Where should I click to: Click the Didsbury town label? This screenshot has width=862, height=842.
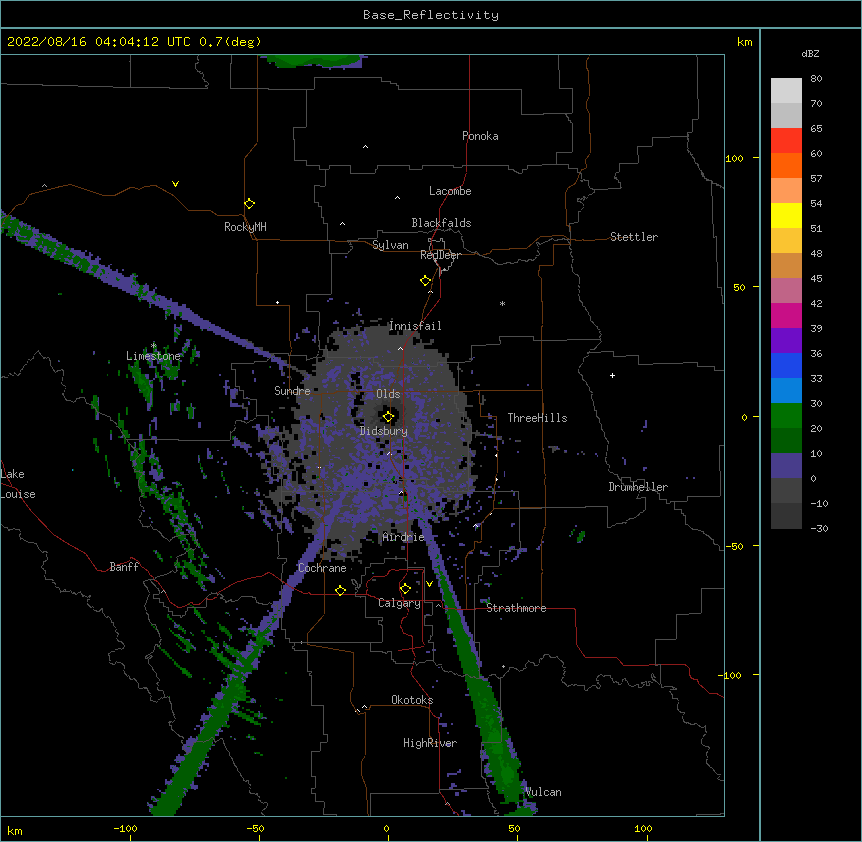point(384,431)
